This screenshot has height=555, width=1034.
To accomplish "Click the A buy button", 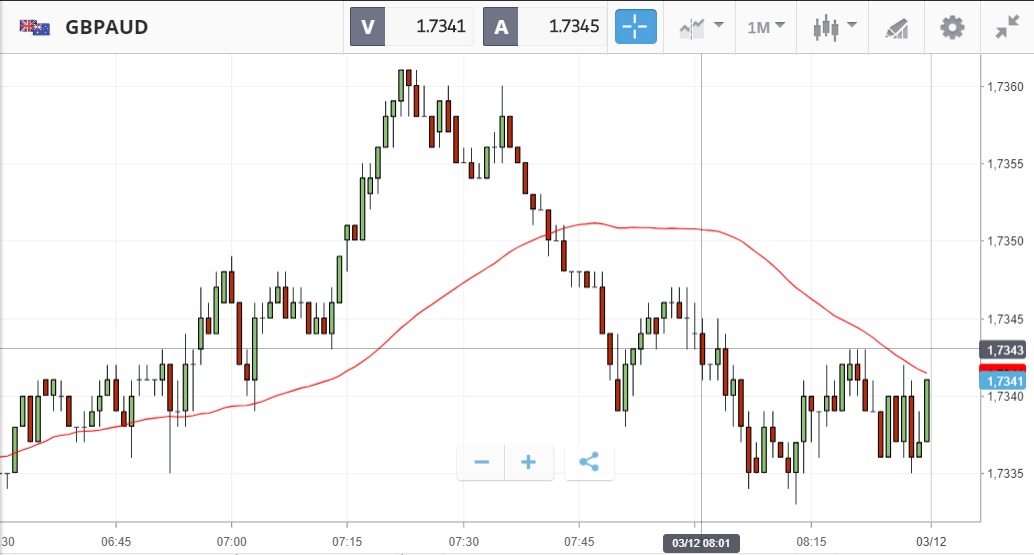I will 500,27.
